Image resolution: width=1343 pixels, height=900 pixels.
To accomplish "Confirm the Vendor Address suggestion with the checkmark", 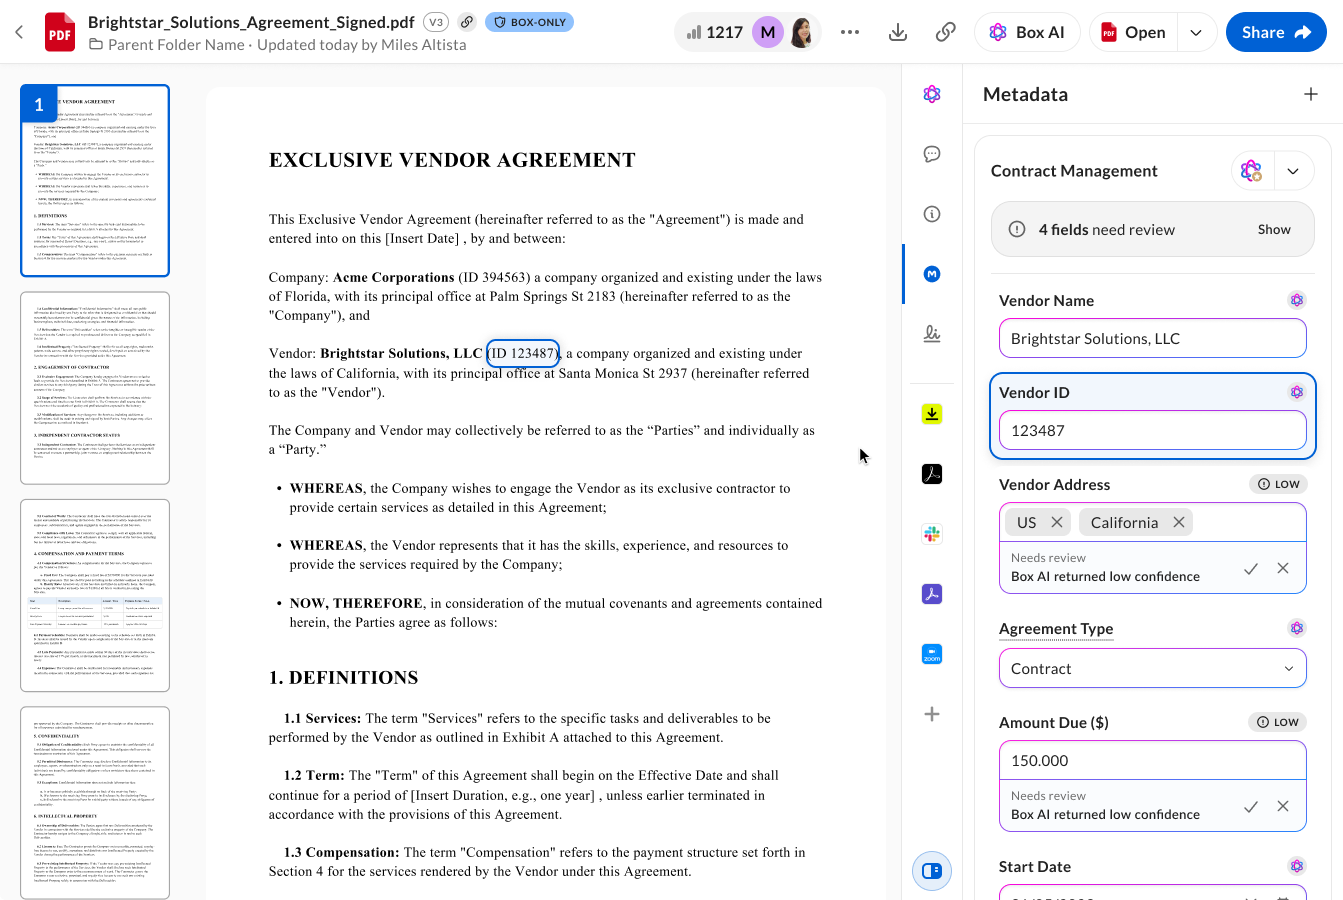I will (x=1250, y=567).
